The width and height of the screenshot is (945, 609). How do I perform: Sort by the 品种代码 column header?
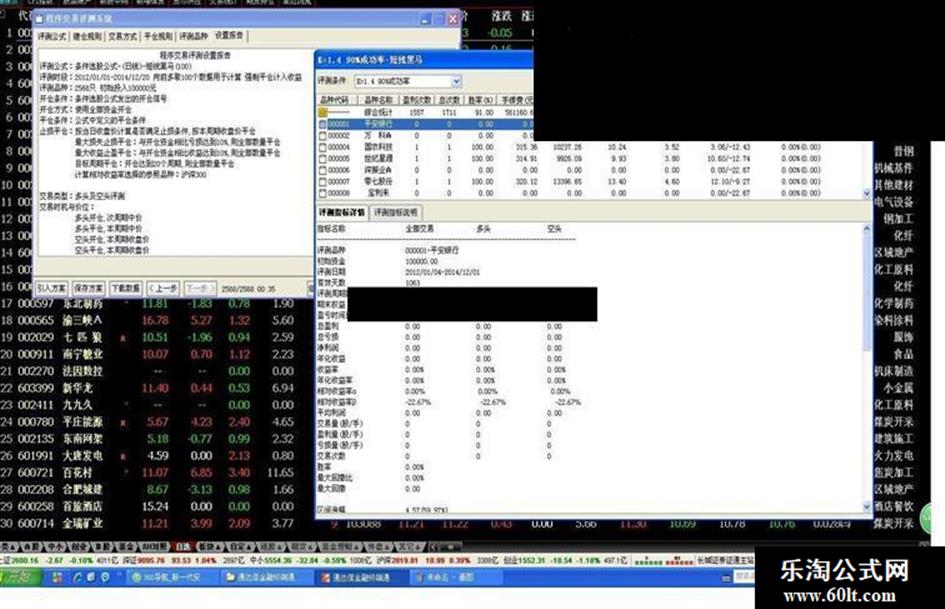336,99
